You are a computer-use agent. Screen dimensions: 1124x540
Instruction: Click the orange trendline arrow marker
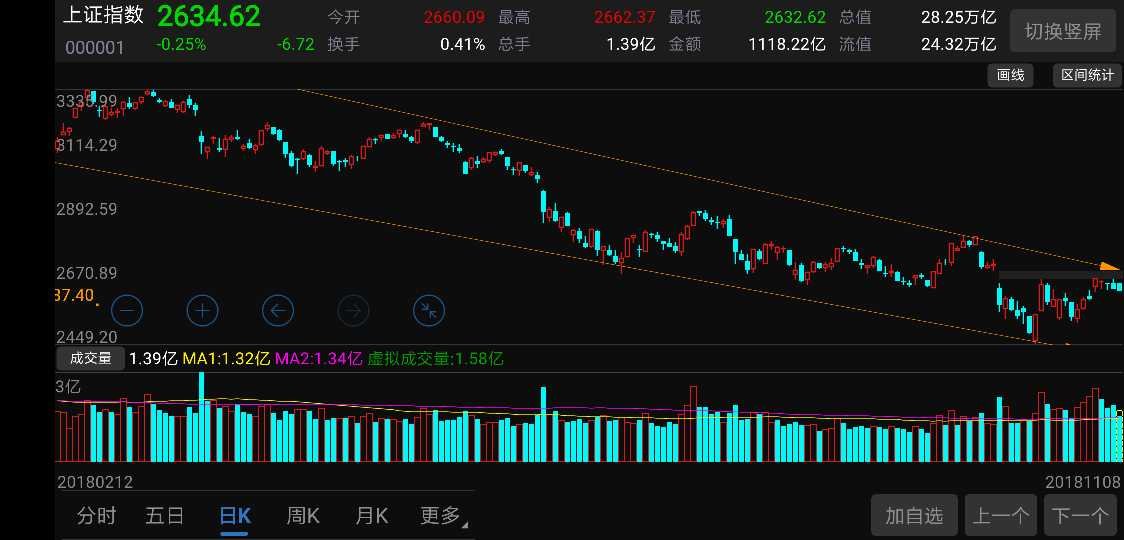[1109, 266]
